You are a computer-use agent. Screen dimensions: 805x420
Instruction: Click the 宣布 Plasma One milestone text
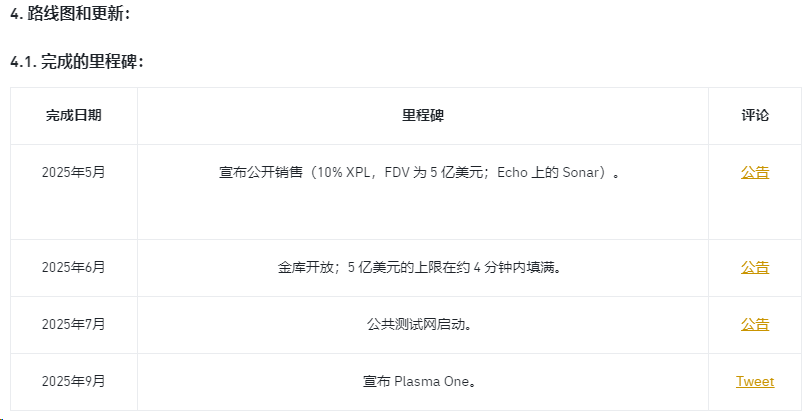pos(419,381)
